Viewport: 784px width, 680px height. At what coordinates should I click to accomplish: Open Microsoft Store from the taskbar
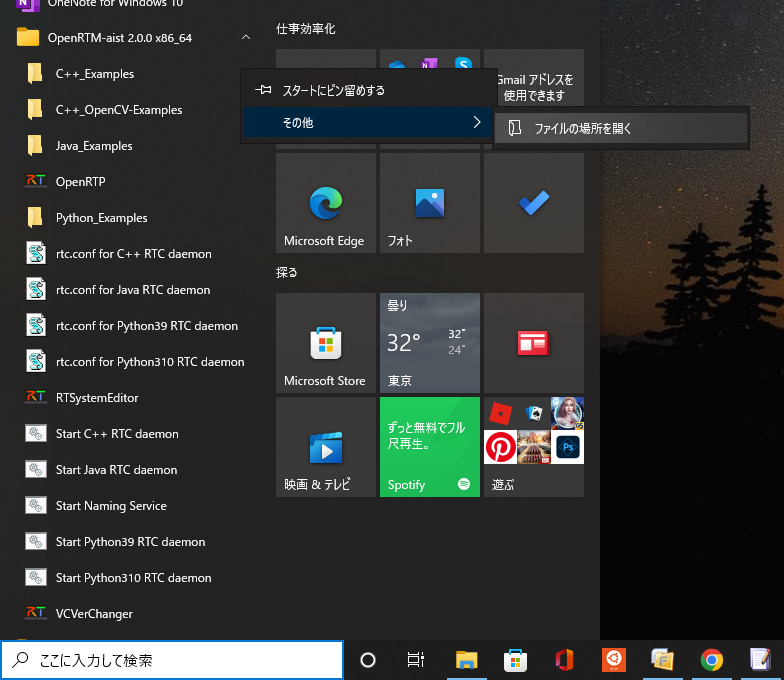pyautogui.click(x=516, y=660)
